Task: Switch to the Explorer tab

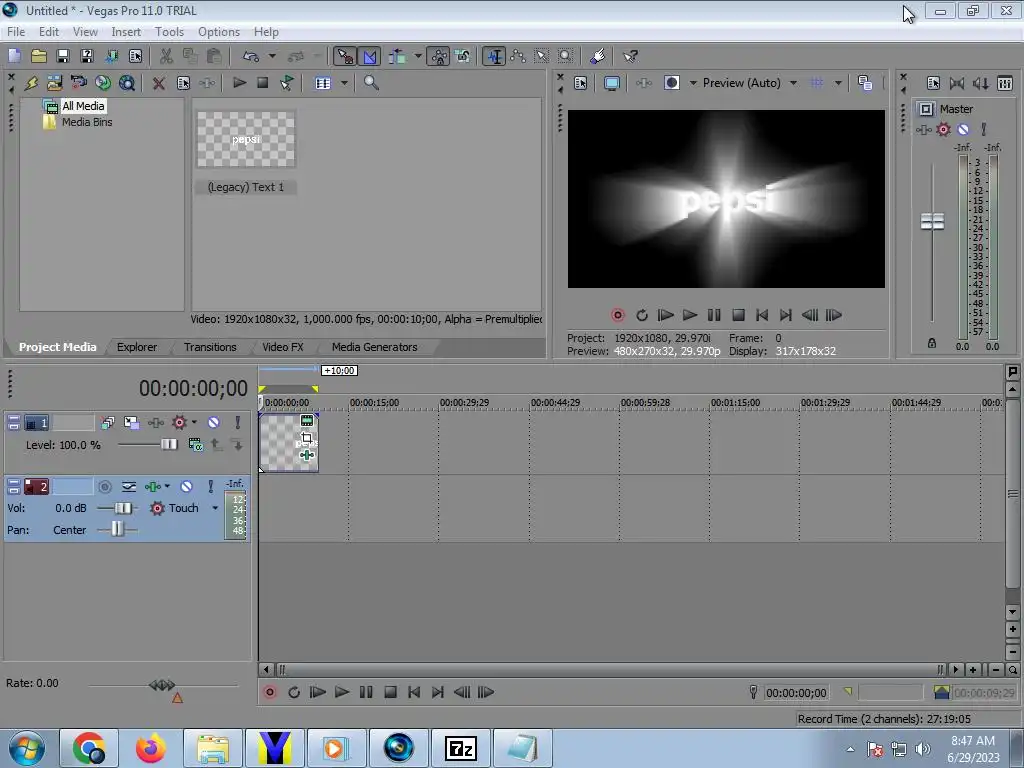Action: [136, 347]
